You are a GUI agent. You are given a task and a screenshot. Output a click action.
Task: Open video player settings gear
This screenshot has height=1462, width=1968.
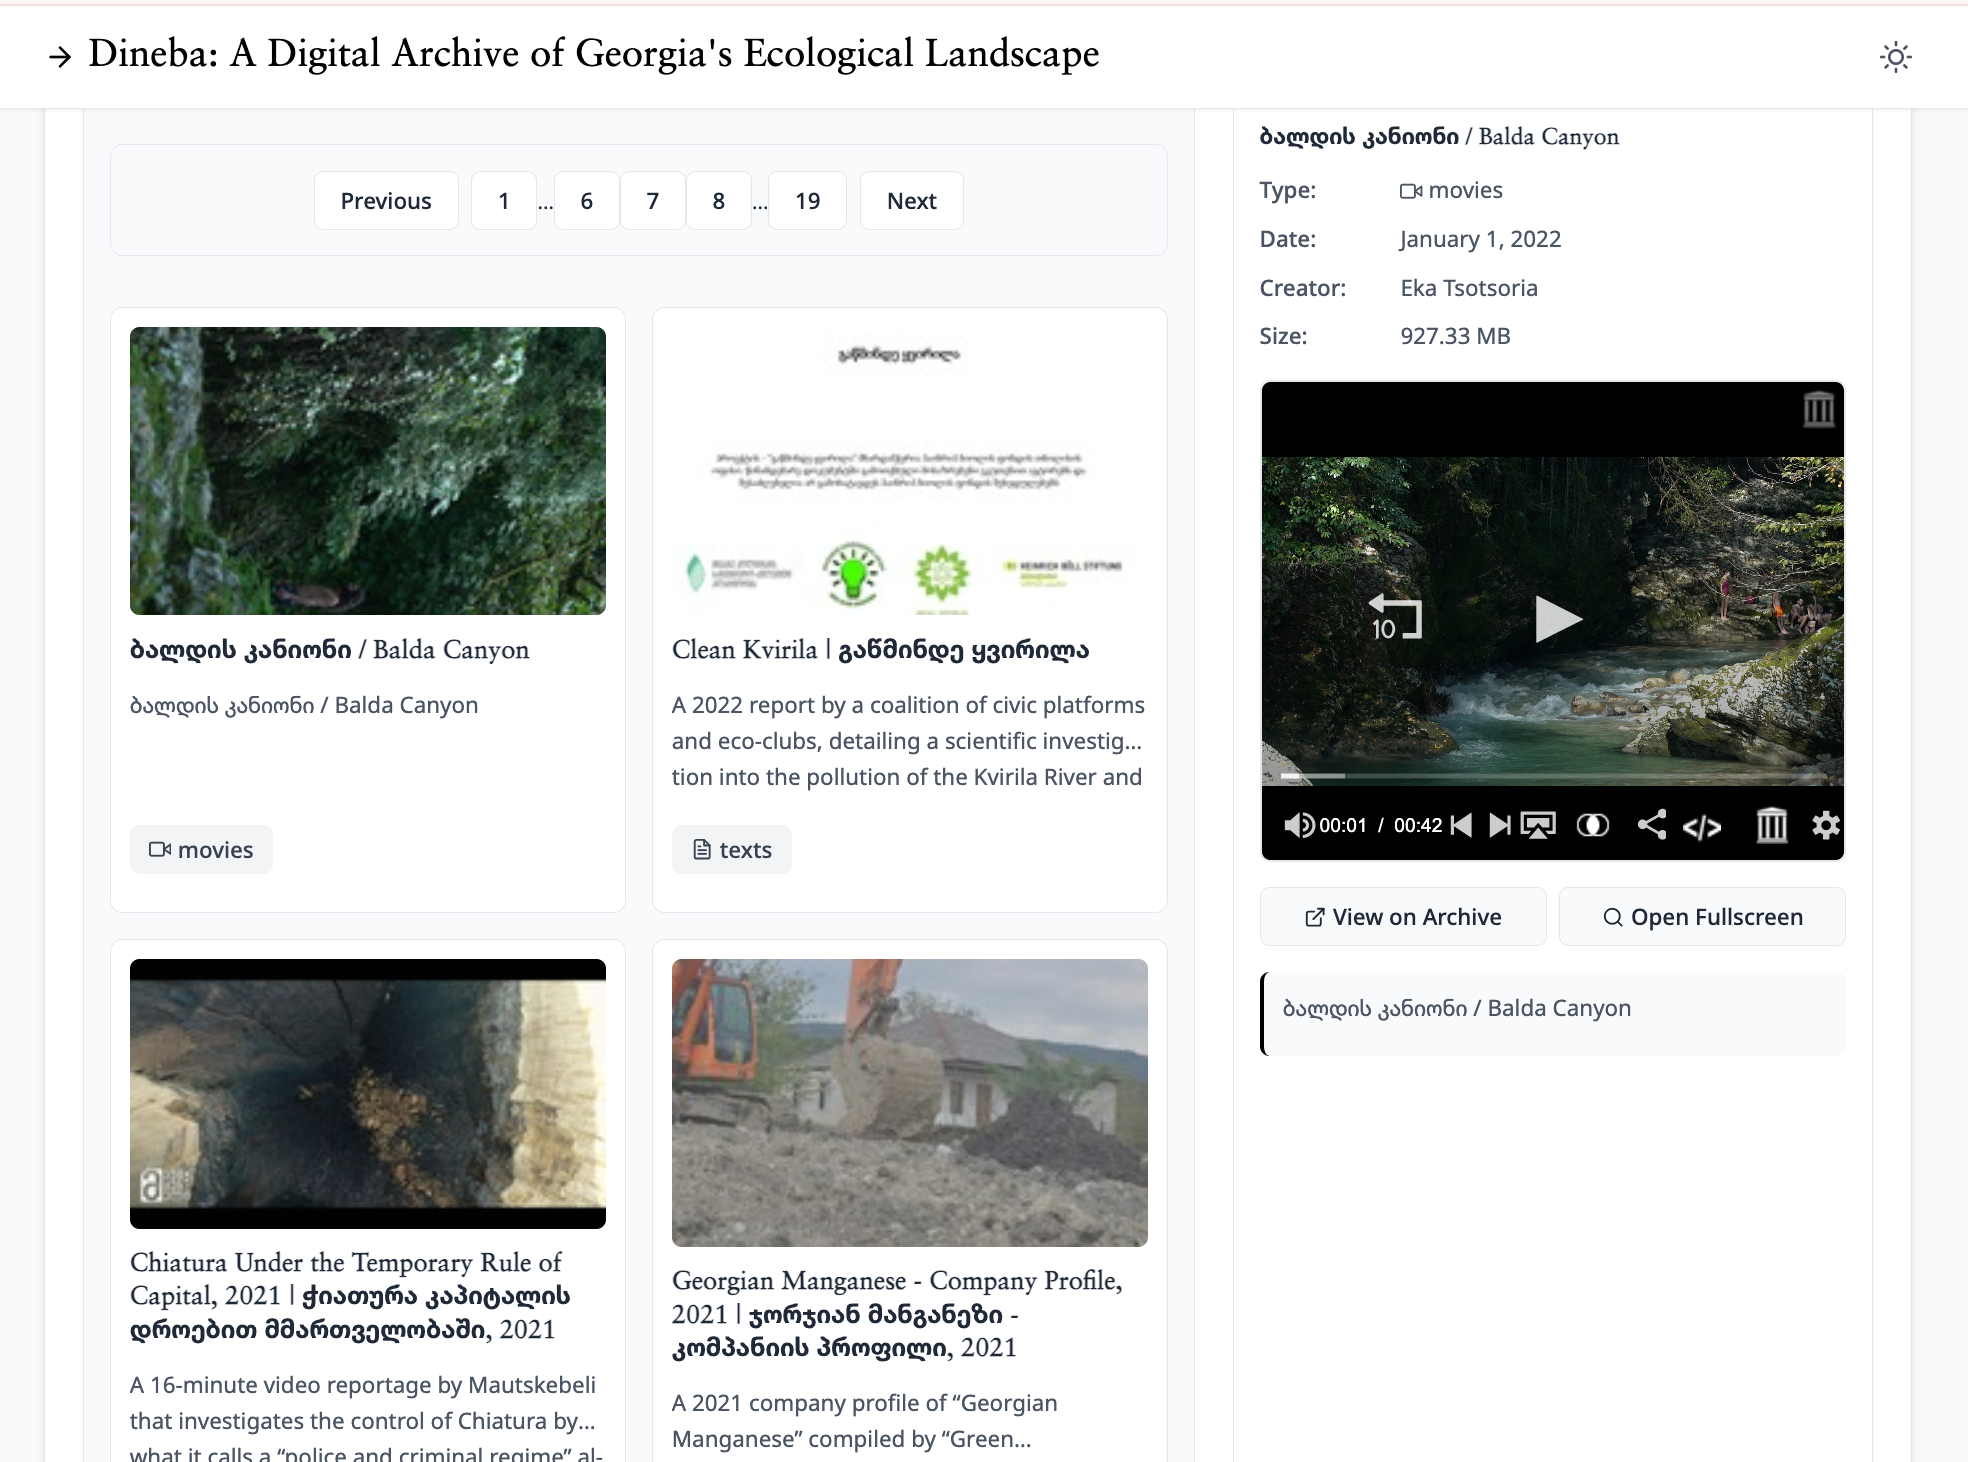pos(1825,825)
